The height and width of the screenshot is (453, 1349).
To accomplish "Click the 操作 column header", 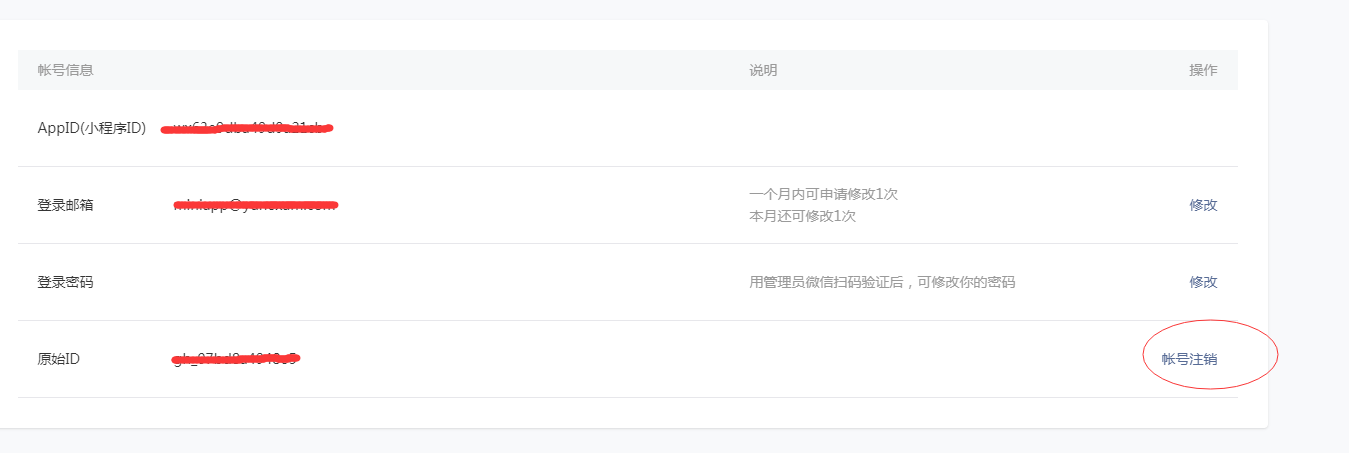I will click(x=1203, y=70).
